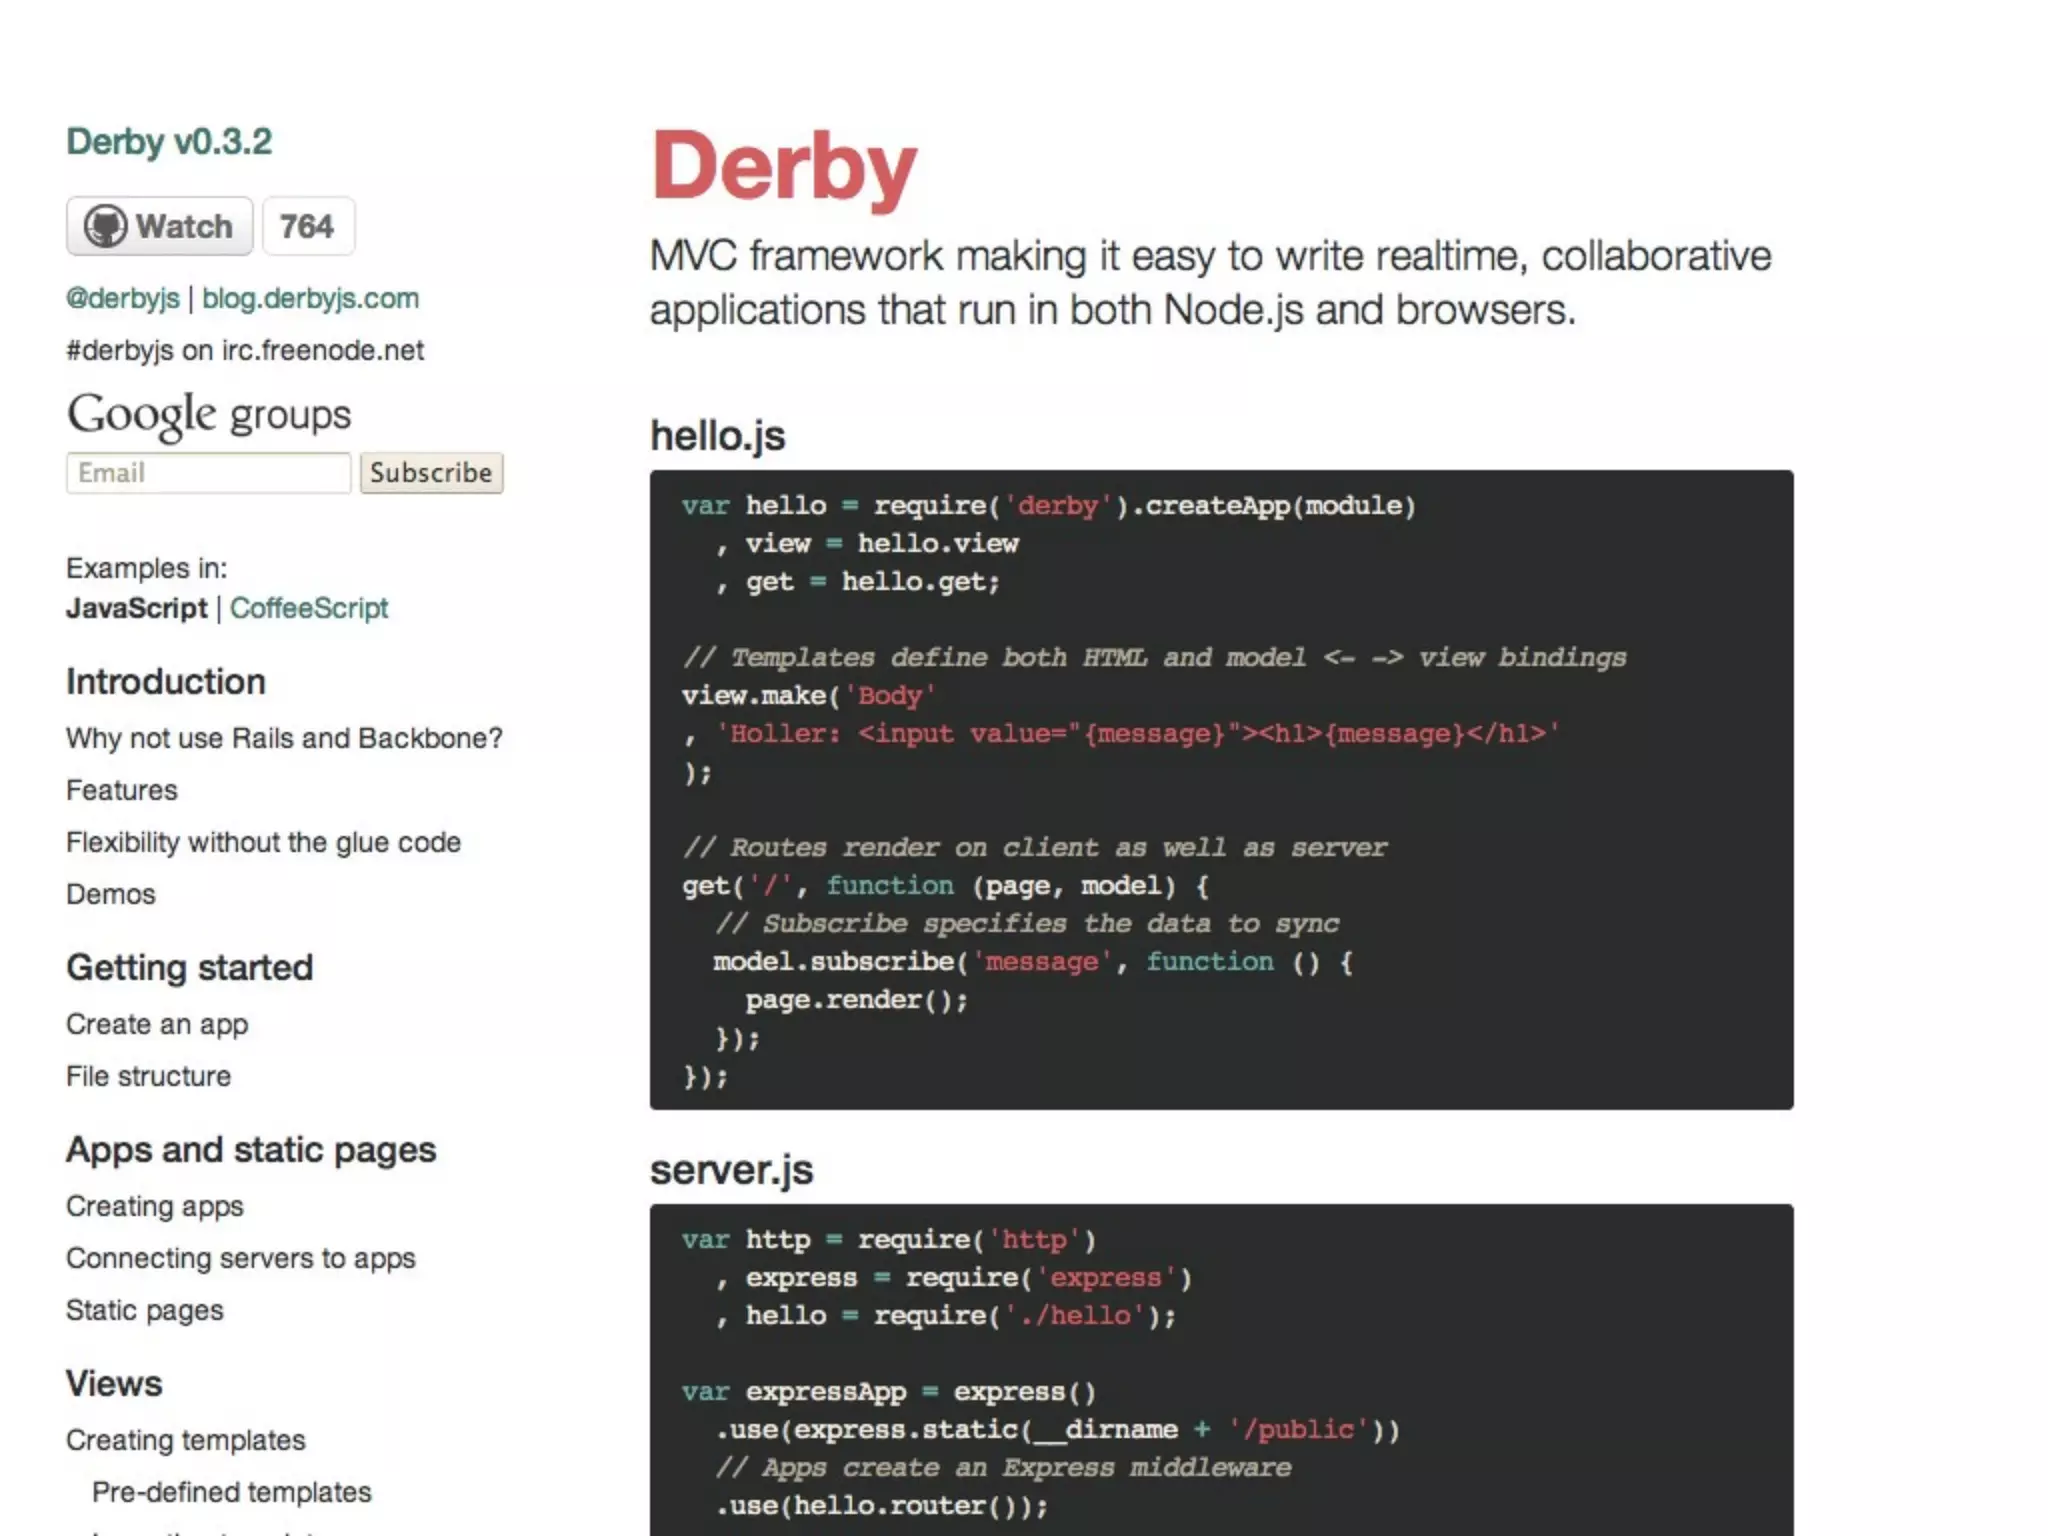Open the blog.derbyjs.com link

310,298
